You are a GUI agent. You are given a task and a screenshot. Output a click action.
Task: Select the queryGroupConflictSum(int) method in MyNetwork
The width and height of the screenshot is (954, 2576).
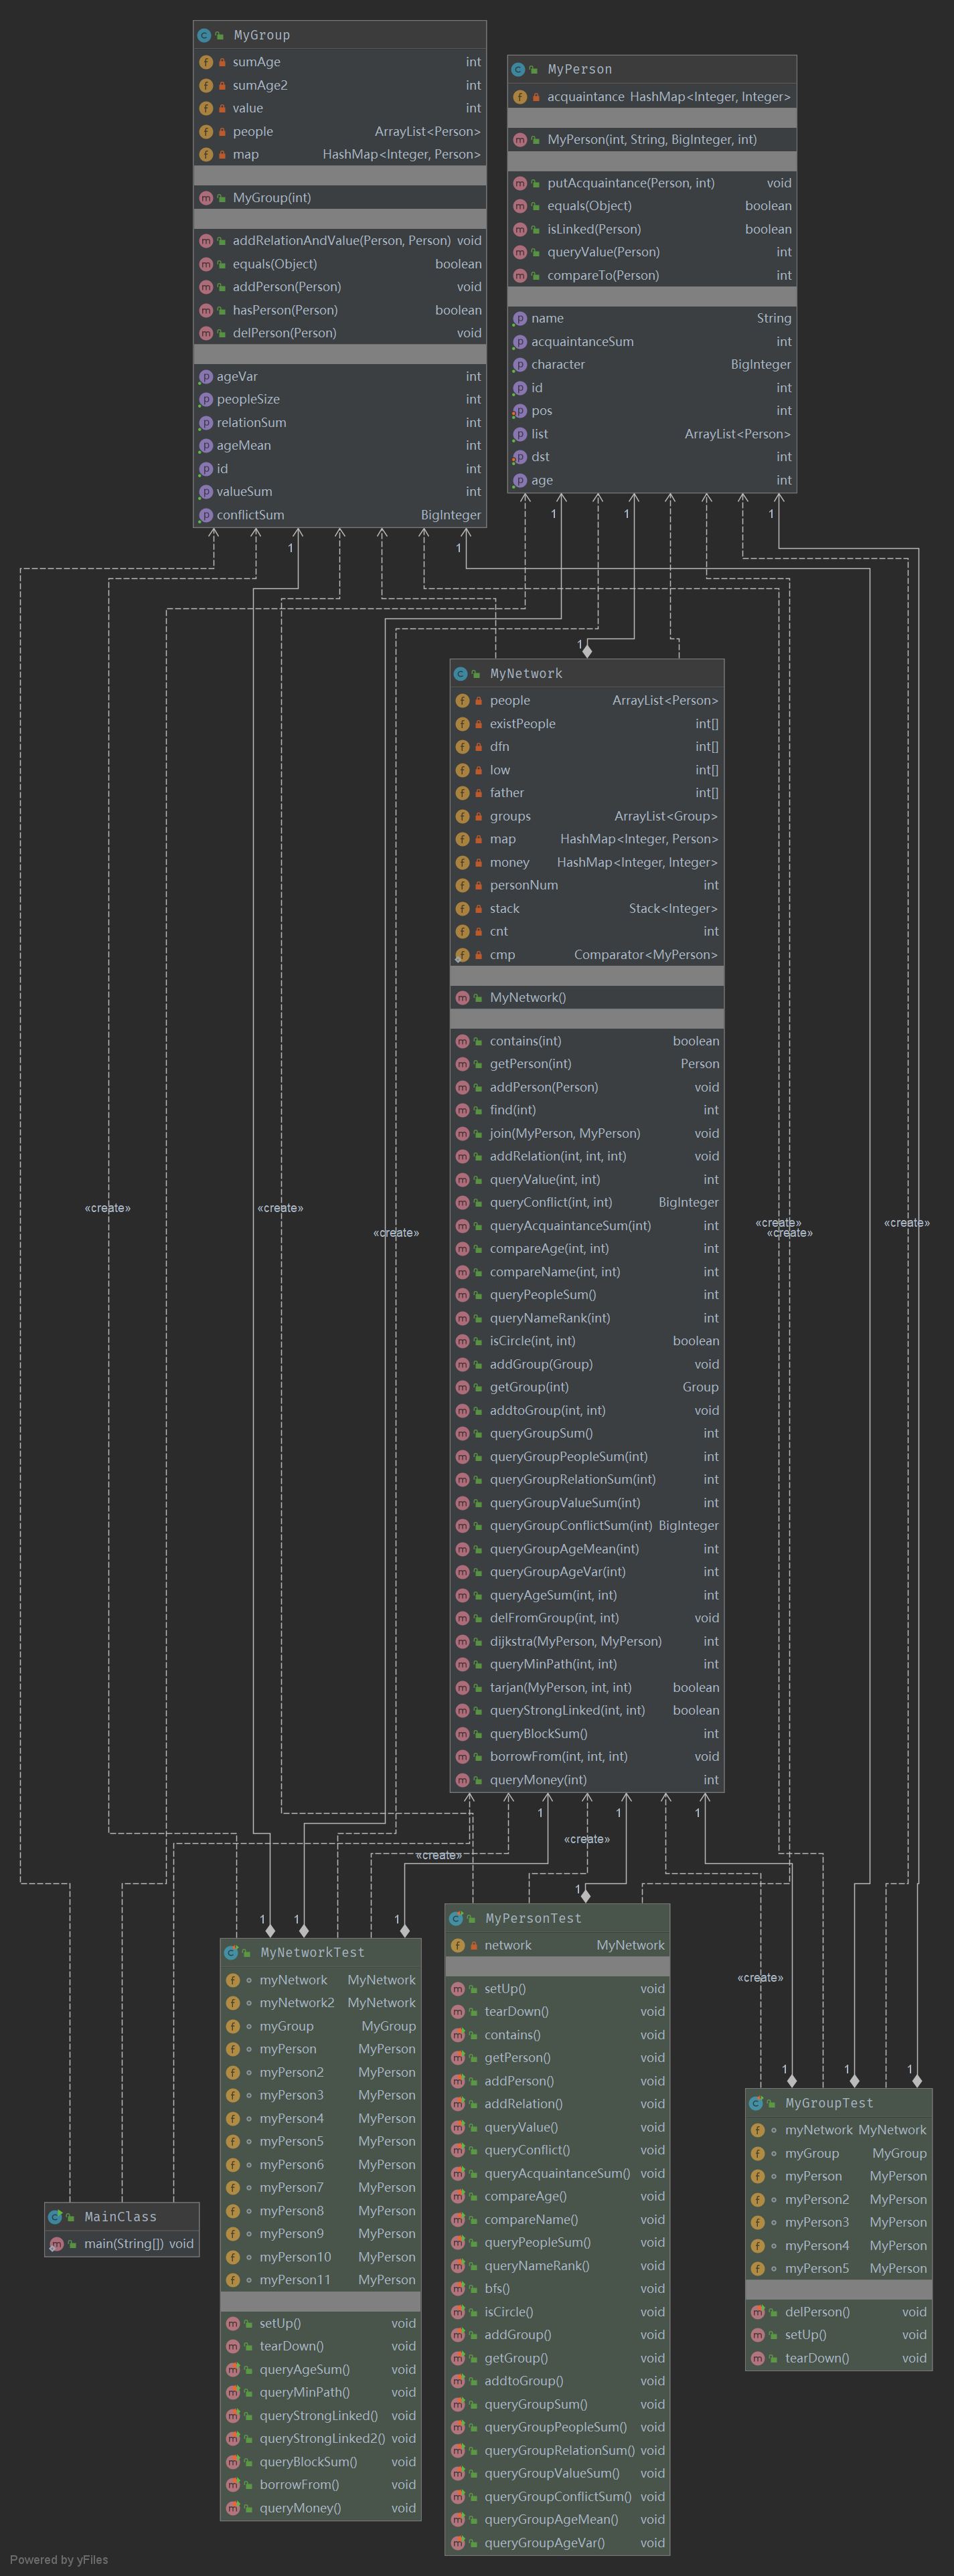tap(587, 1526)
